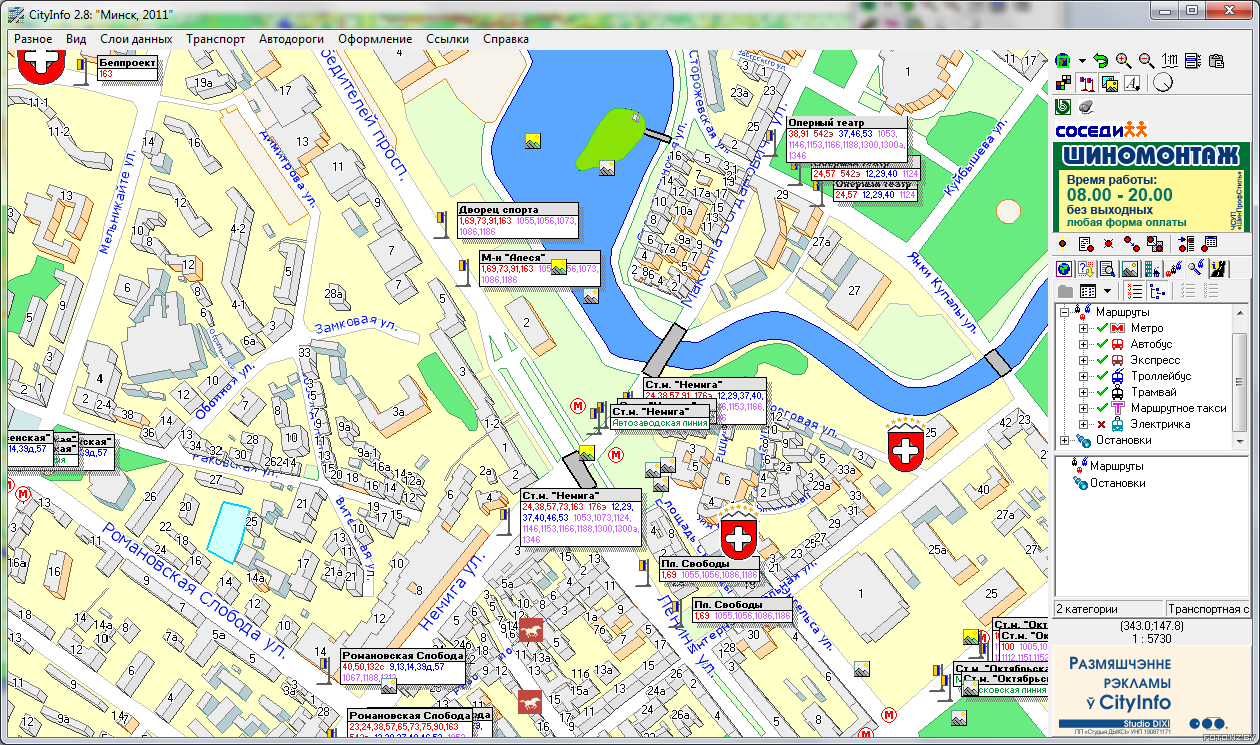Click the document with red point icon

pos(1086,243)
